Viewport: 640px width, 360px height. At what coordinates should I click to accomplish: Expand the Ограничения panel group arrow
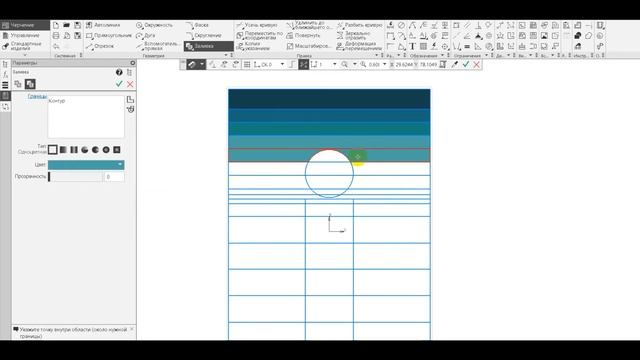pyautogui.click(x=487, y=55)
